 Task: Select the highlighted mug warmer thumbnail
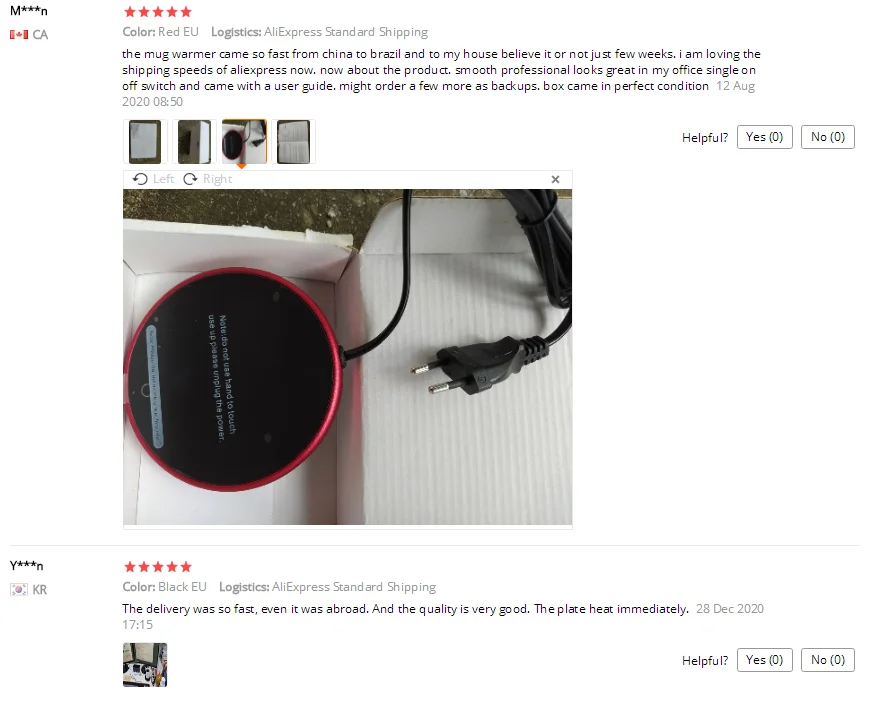[x=244, y=142]
